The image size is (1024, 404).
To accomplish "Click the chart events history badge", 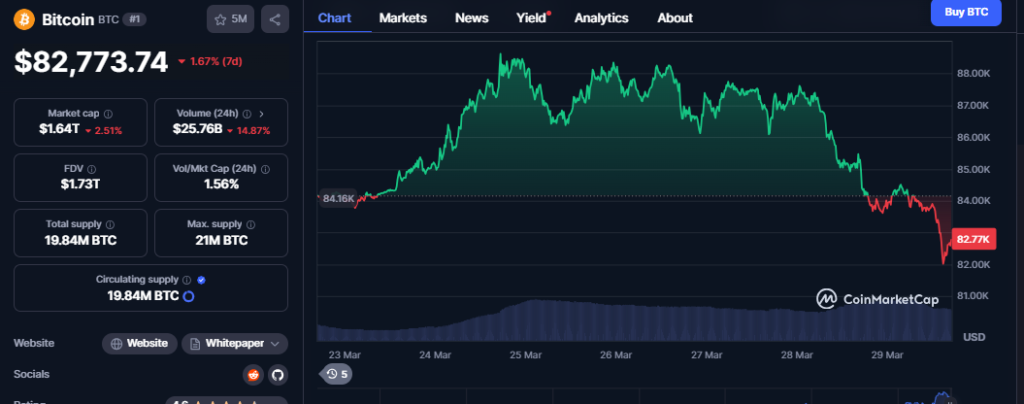I will [336, 374].
